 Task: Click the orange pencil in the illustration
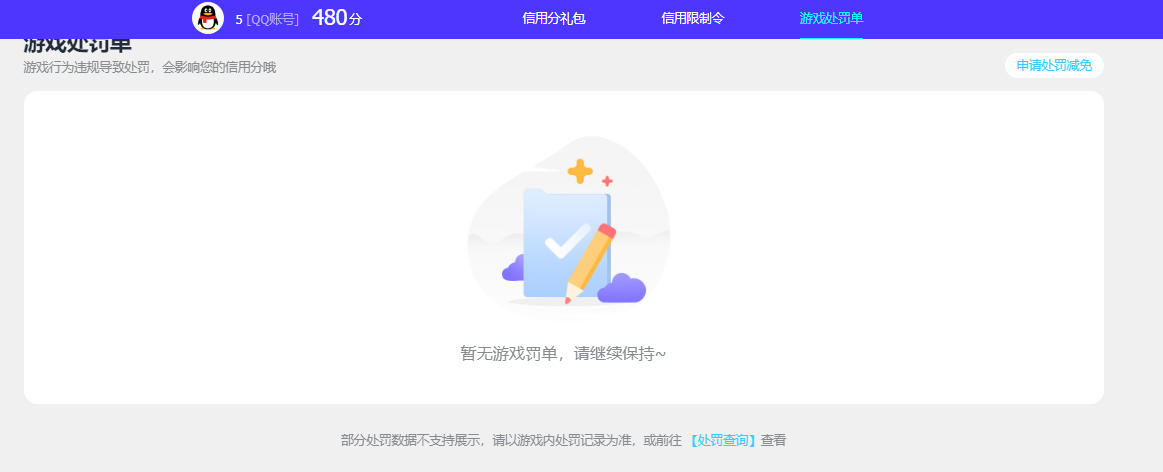pyautogui.click(x=590, y=262)
